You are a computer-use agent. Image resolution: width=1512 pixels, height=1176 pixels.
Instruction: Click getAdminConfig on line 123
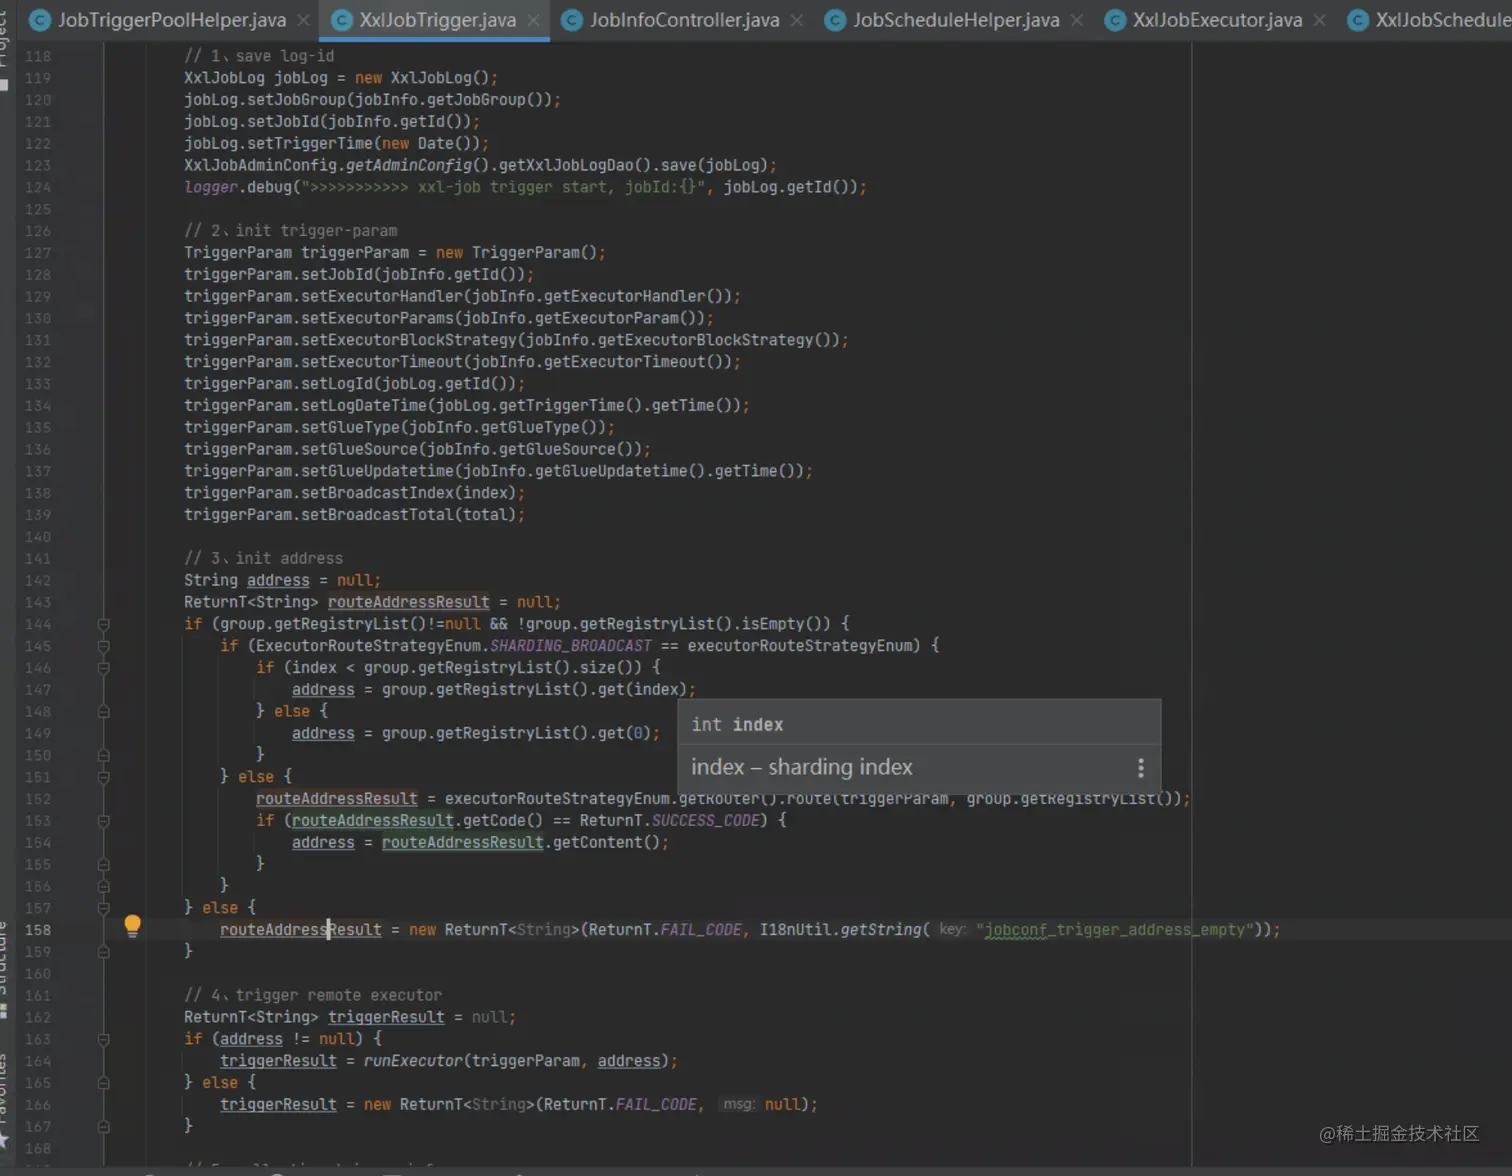[x=409, y=165]
